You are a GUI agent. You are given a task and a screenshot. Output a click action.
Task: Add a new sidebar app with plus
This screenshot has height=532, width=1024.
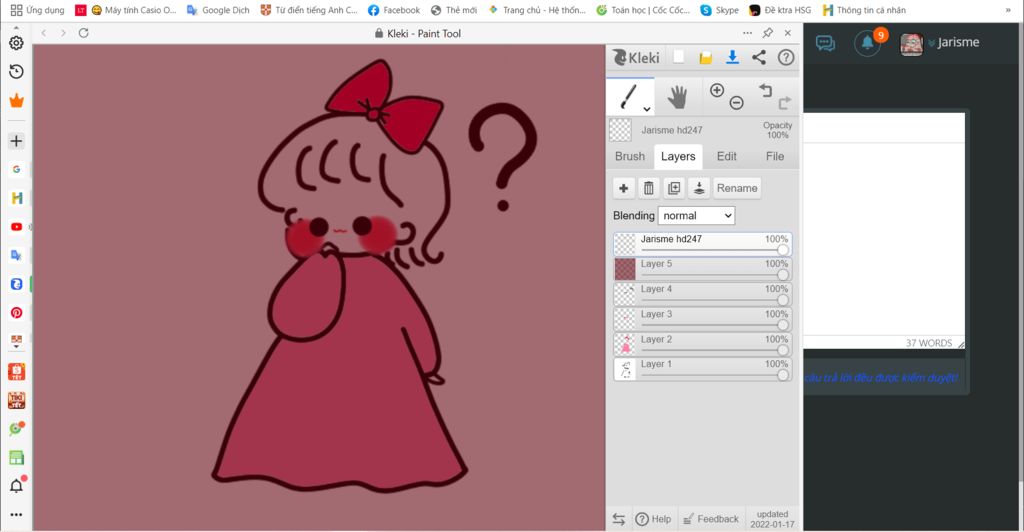(16, 141)
